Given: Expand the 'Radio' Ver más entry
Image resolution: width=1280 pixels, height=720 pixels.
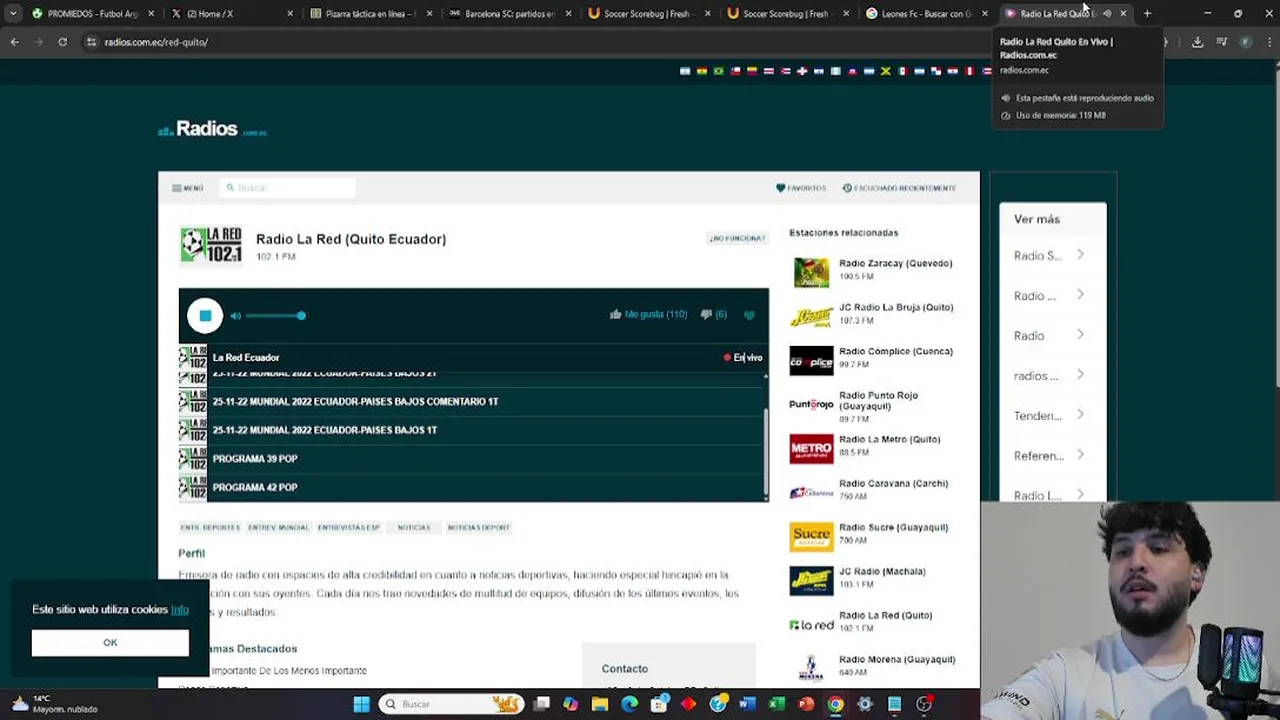Looking at the screenshot, I should (x=1052, y=336).
